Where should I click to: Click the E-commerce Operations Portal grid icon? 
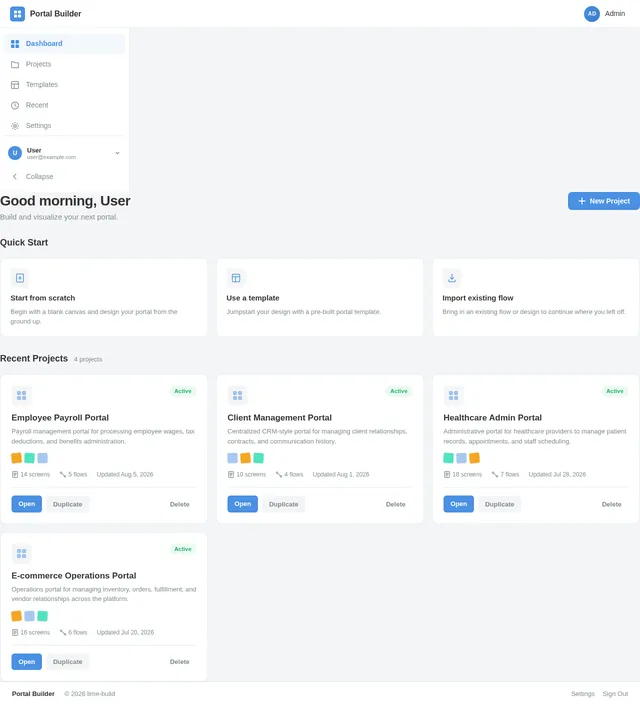(22, 553)
